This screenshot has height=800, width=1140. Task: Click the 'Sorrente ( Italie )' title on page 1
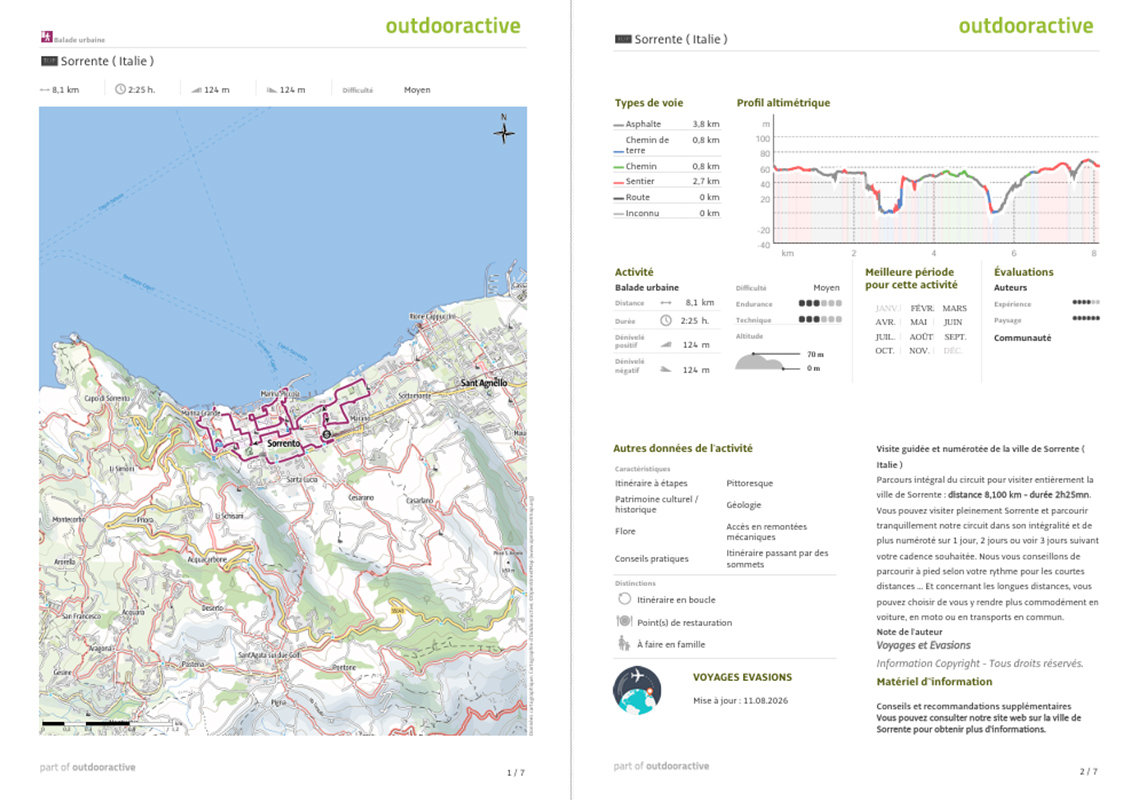107,61
